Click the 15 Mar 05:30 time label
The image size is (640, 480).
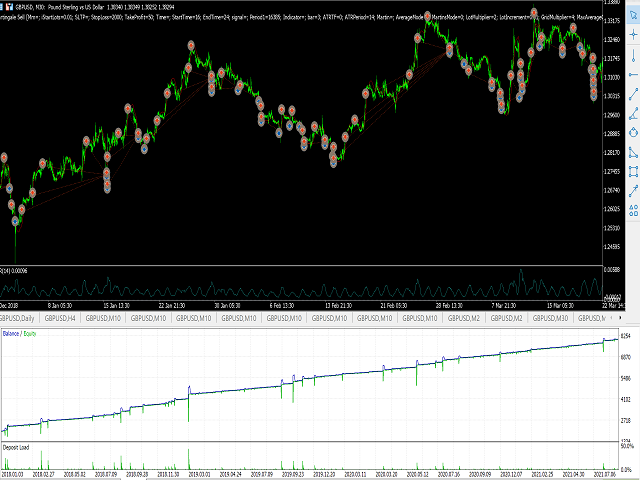click(x=561, y=305)
